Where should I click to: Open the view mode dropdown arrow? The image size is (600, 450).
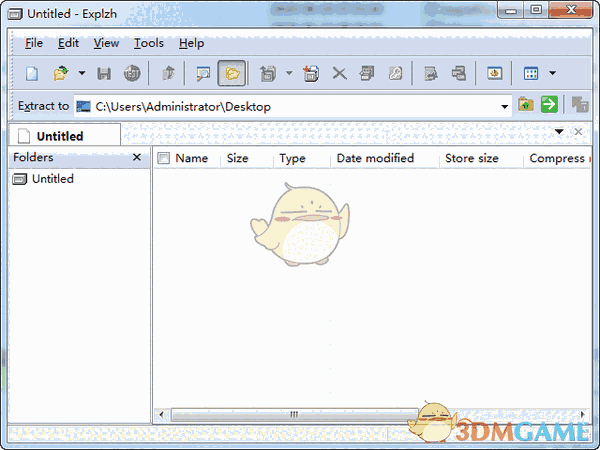click(552, 73)
